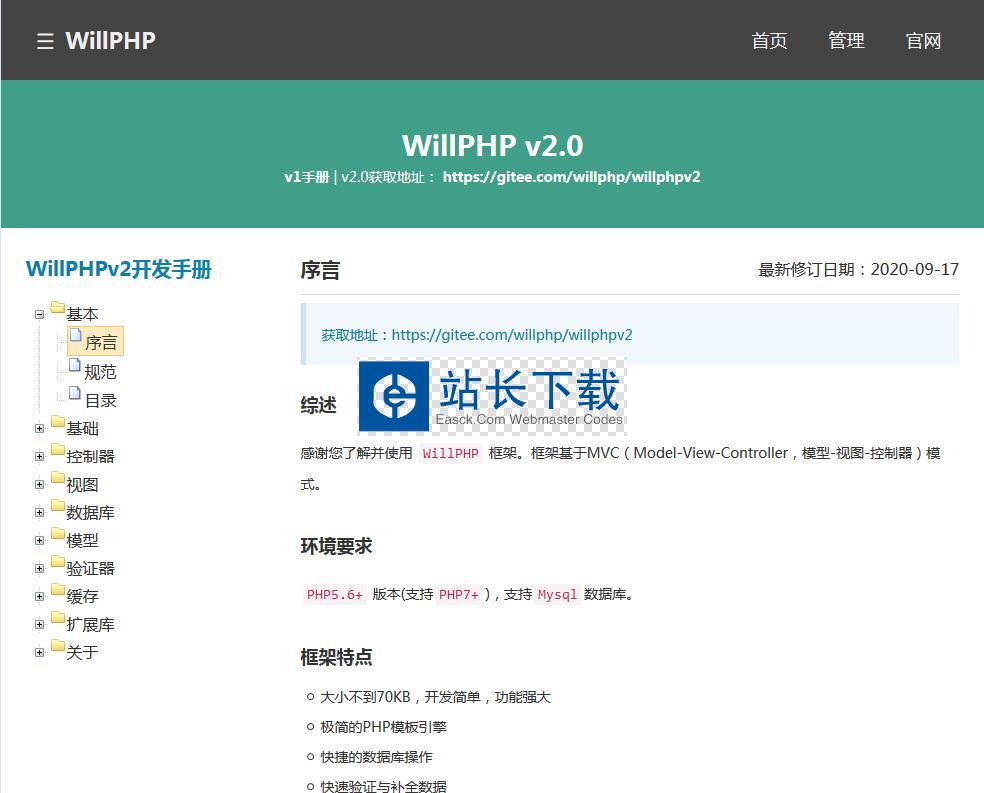Go to 首页 in the top navigation
Screen dimensions: 984x793
[769, 41]
